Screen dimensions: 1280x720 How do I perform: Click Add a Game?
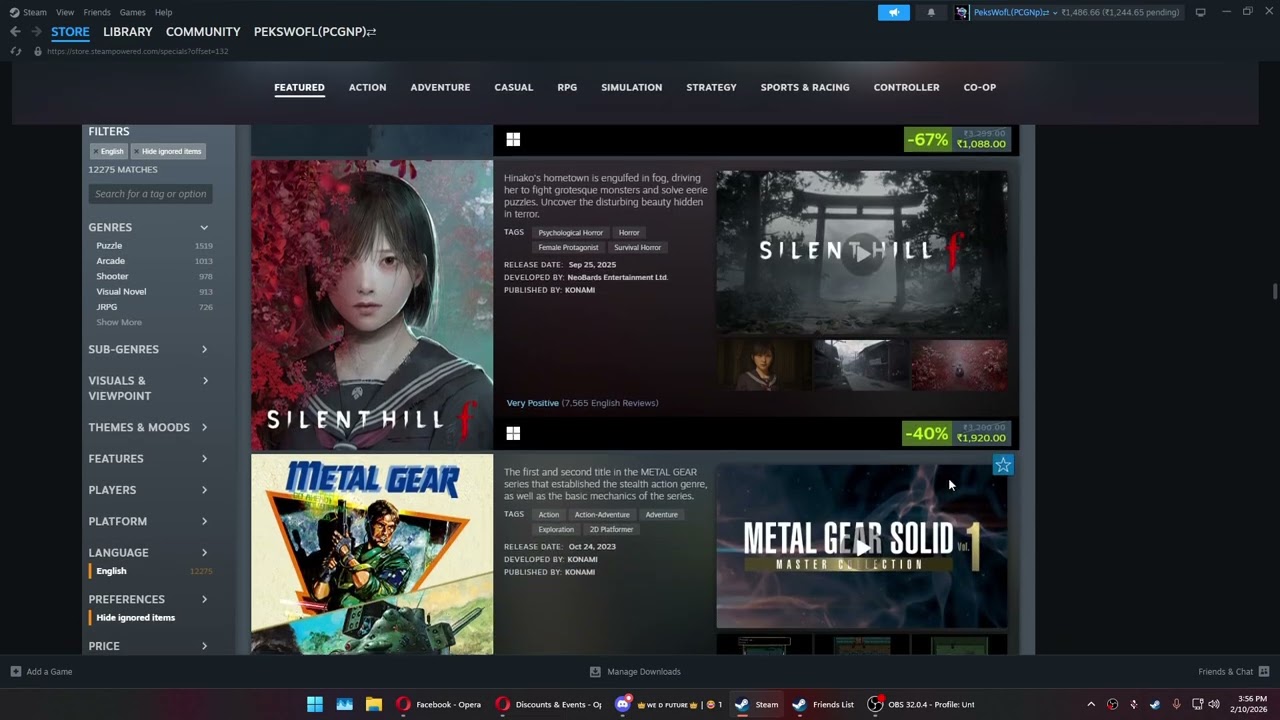(41, 672)
